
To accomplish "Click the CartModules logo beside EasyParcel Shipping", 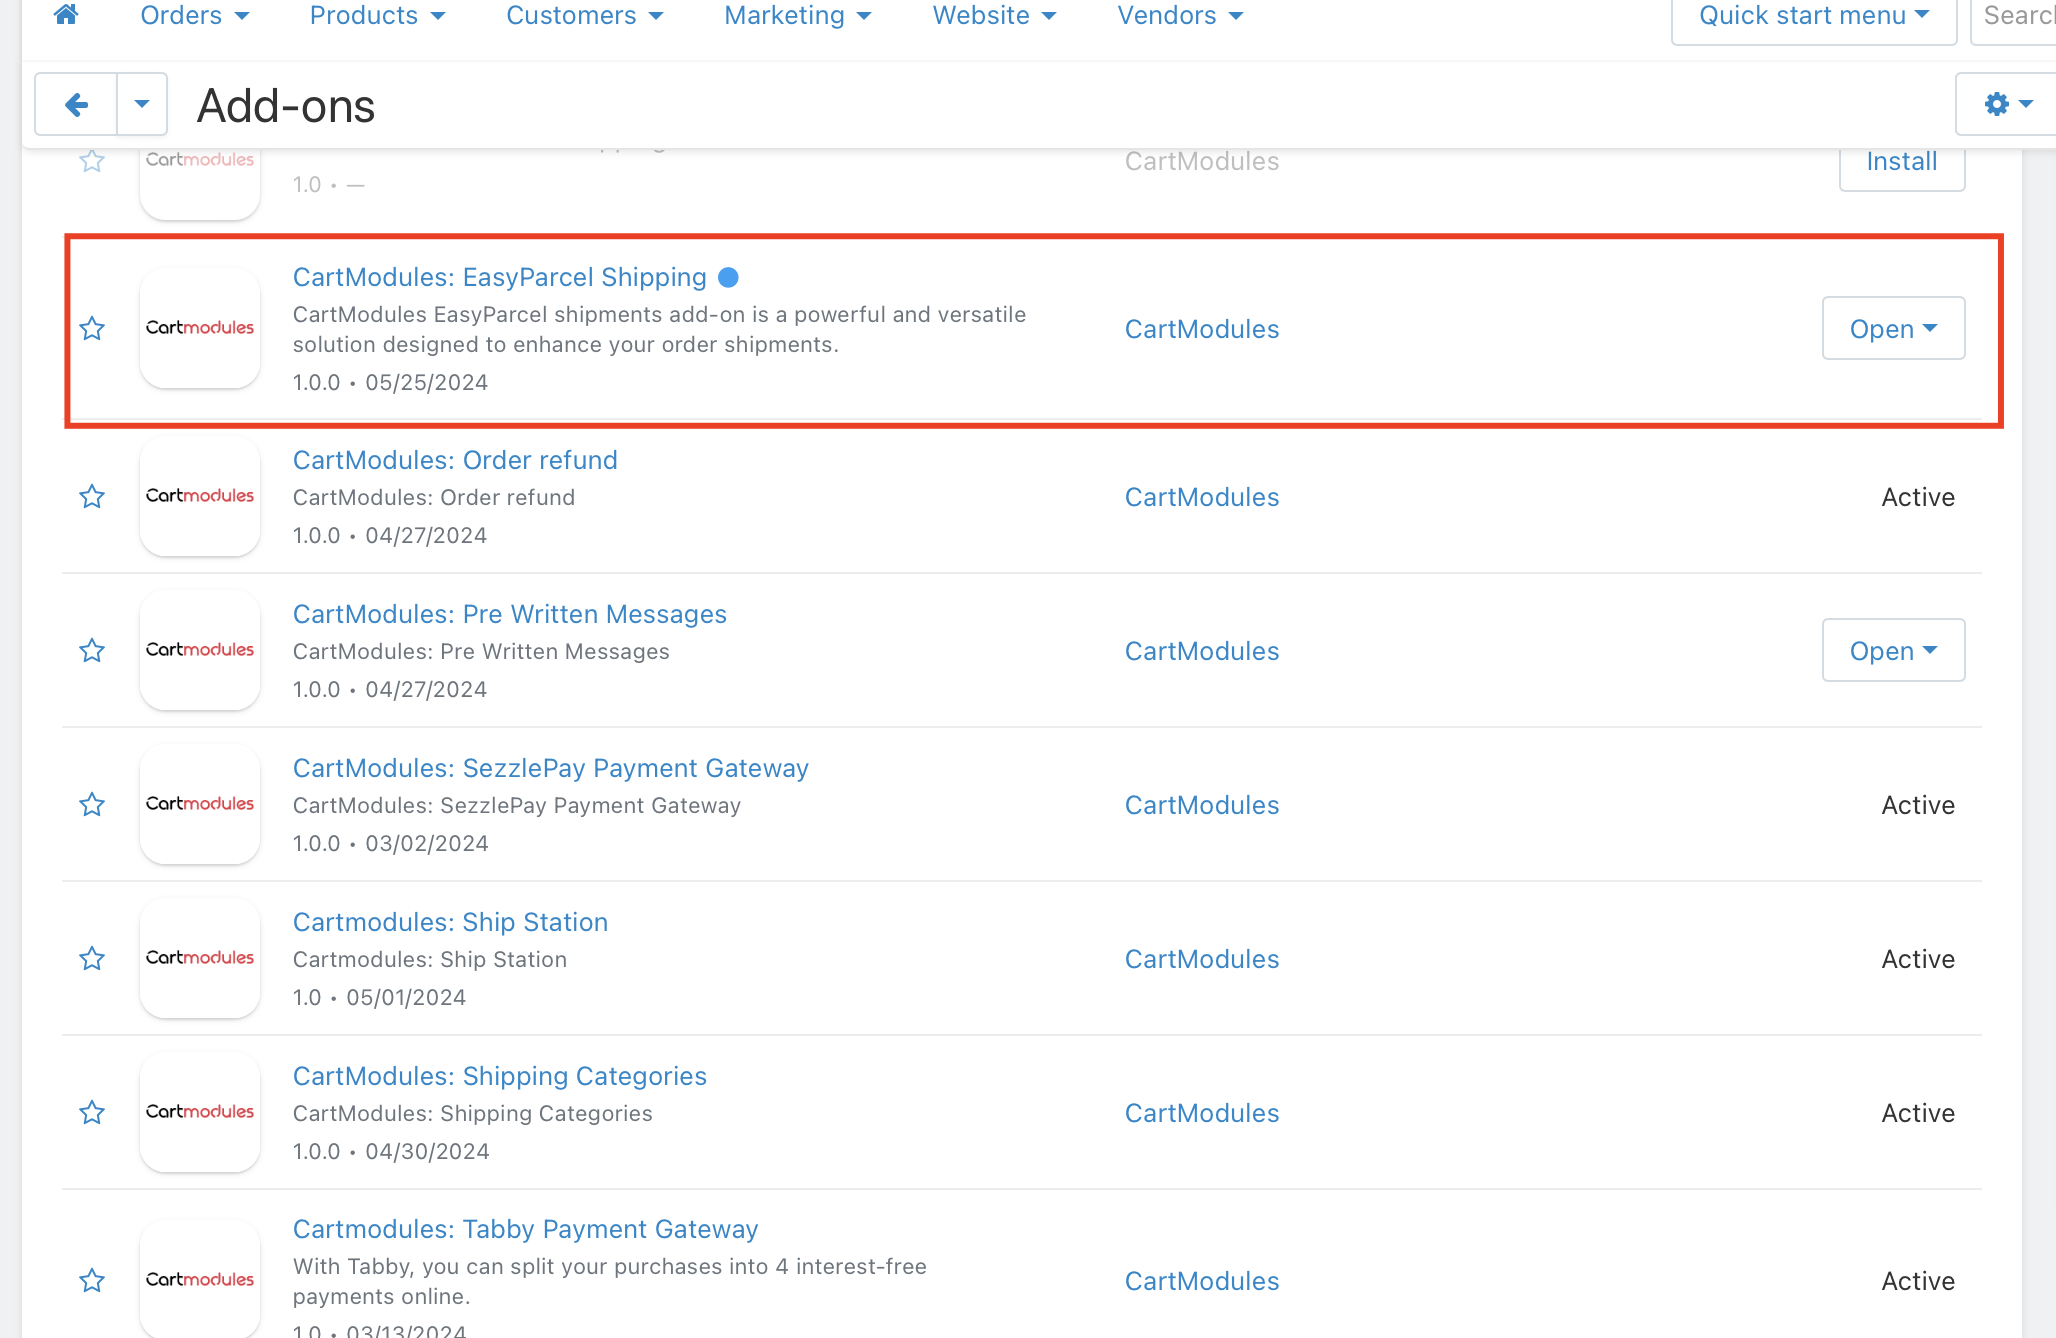I will (x=200, y=328).
